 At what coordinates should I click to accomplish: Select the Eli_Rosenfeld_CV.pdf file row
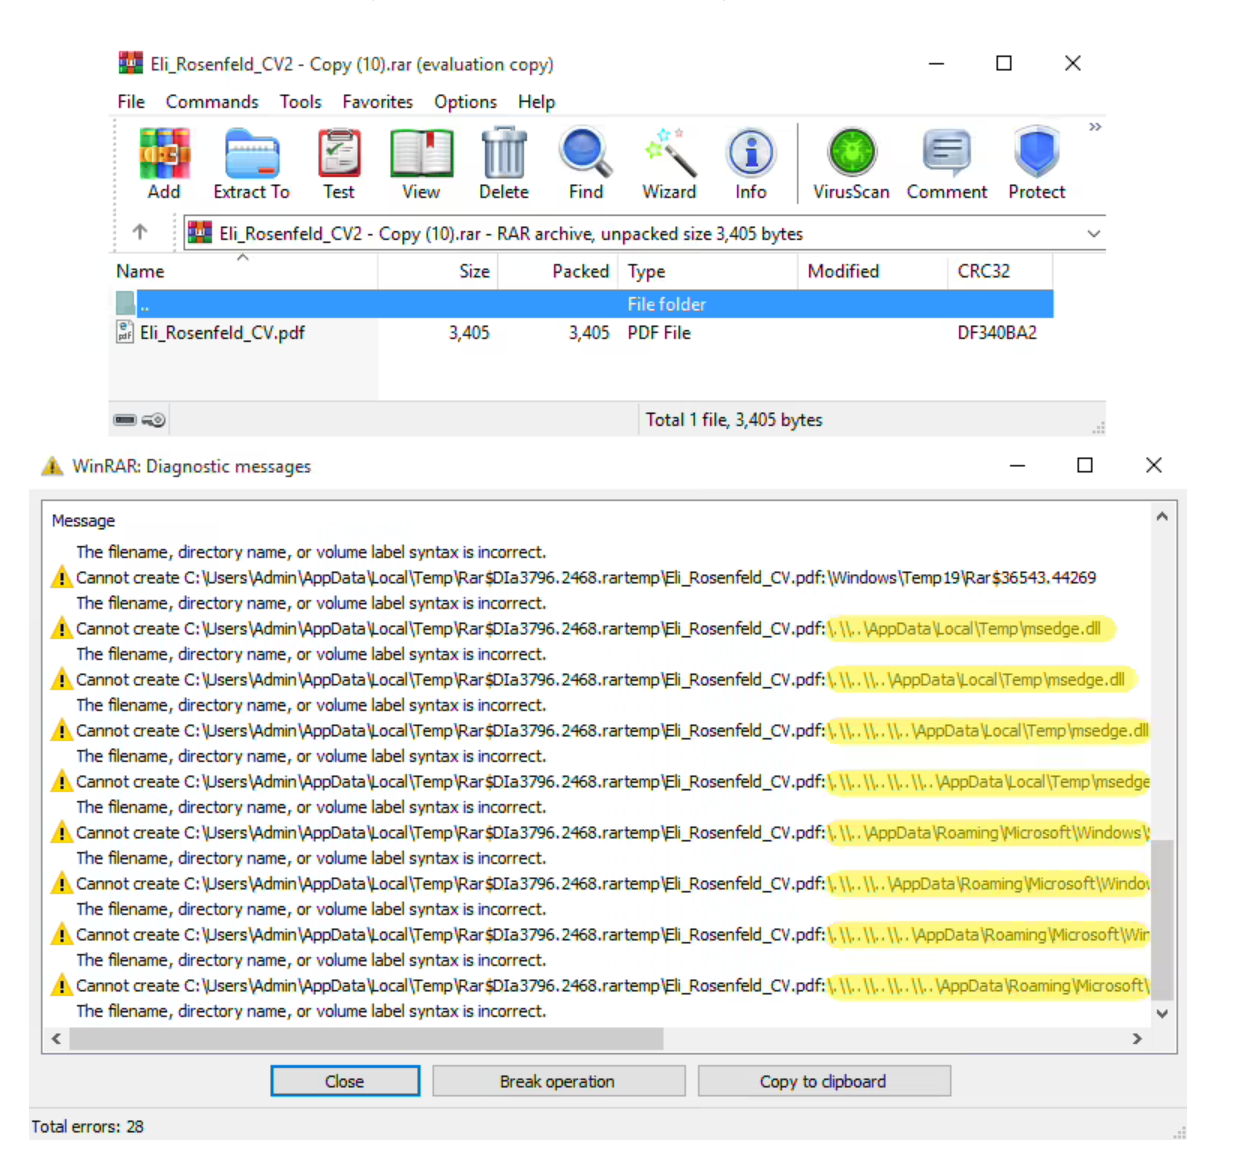point(222,333)
